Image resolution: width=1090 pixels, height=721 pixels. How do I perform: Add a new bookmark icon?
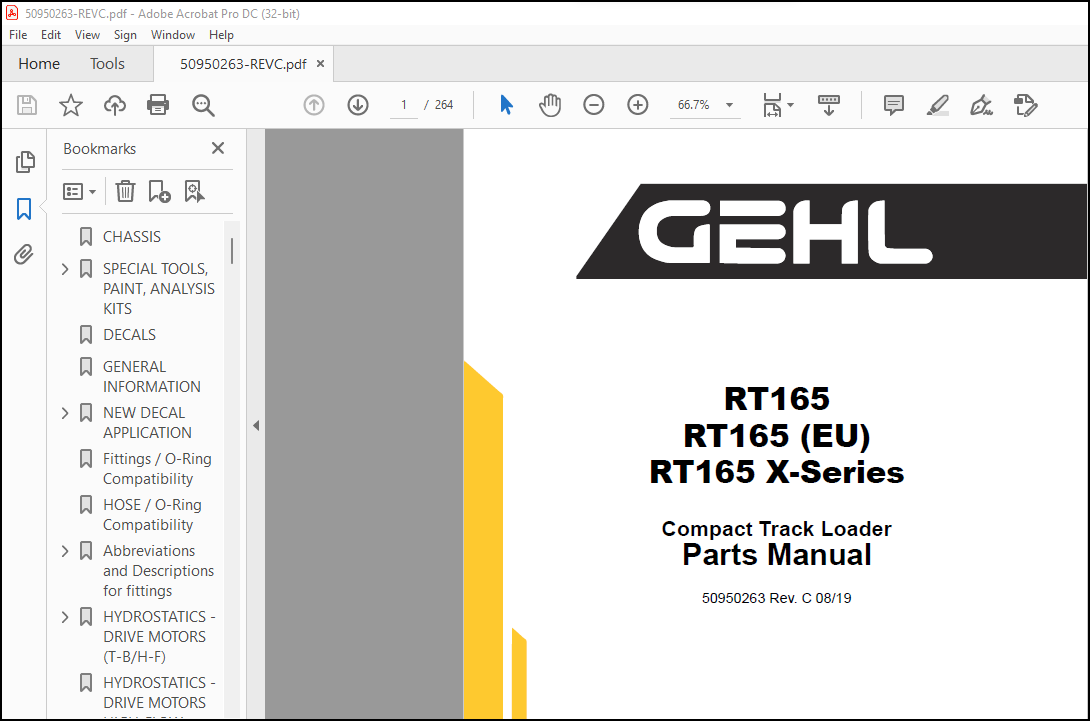tap(159, 191)
